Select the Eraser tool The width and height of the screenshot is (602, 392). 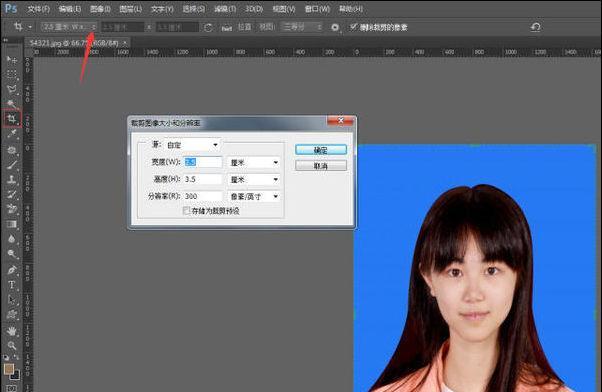click(x=12, y=209)
